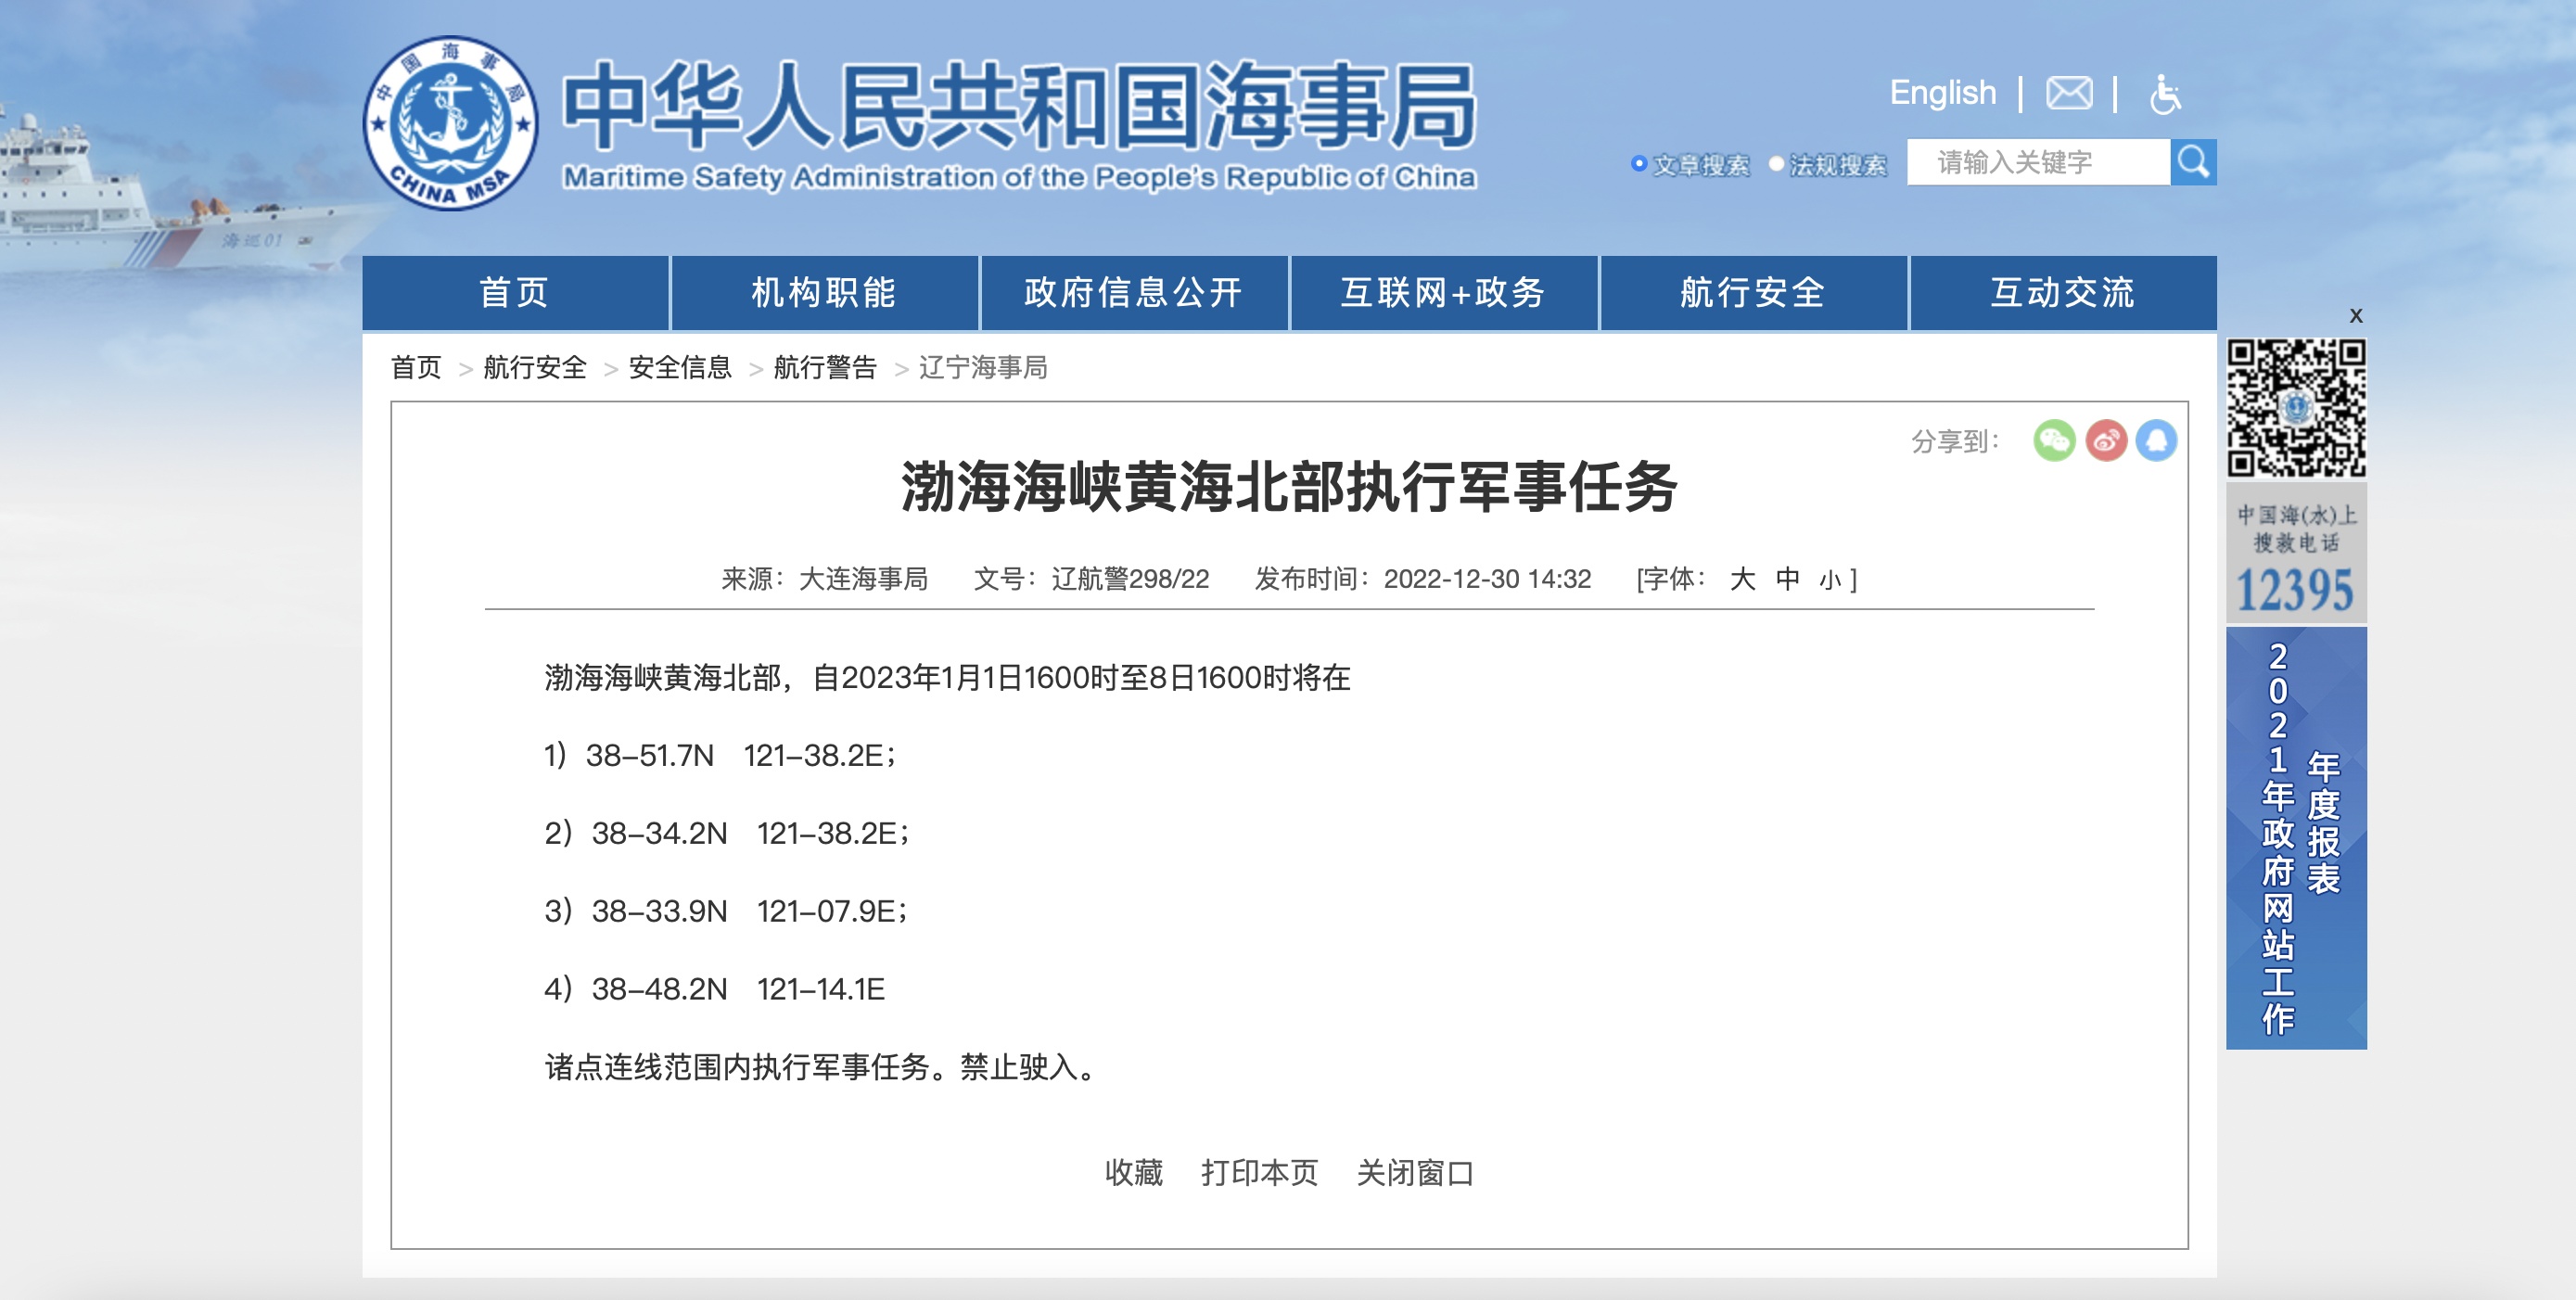Close the QR code panel with the x
The image size is (2576, 1300).
coord(2358,314)
